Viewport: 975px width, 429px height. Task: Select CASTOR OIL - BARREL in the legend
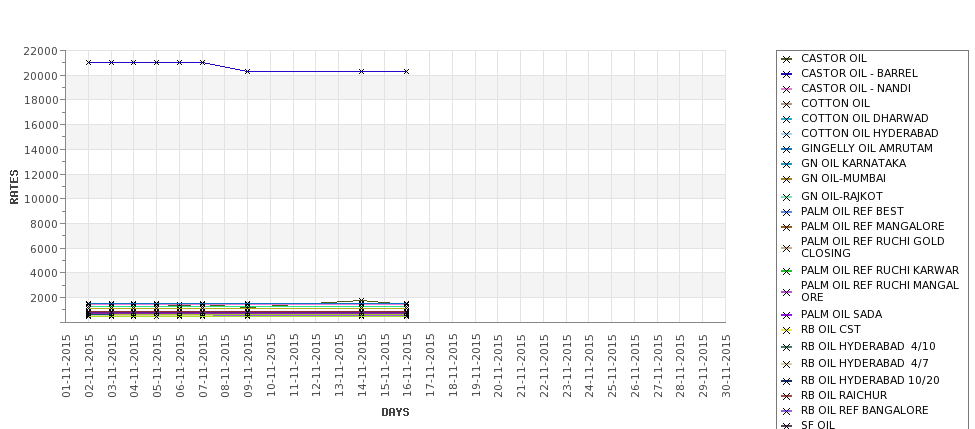[x=859, y=73]
